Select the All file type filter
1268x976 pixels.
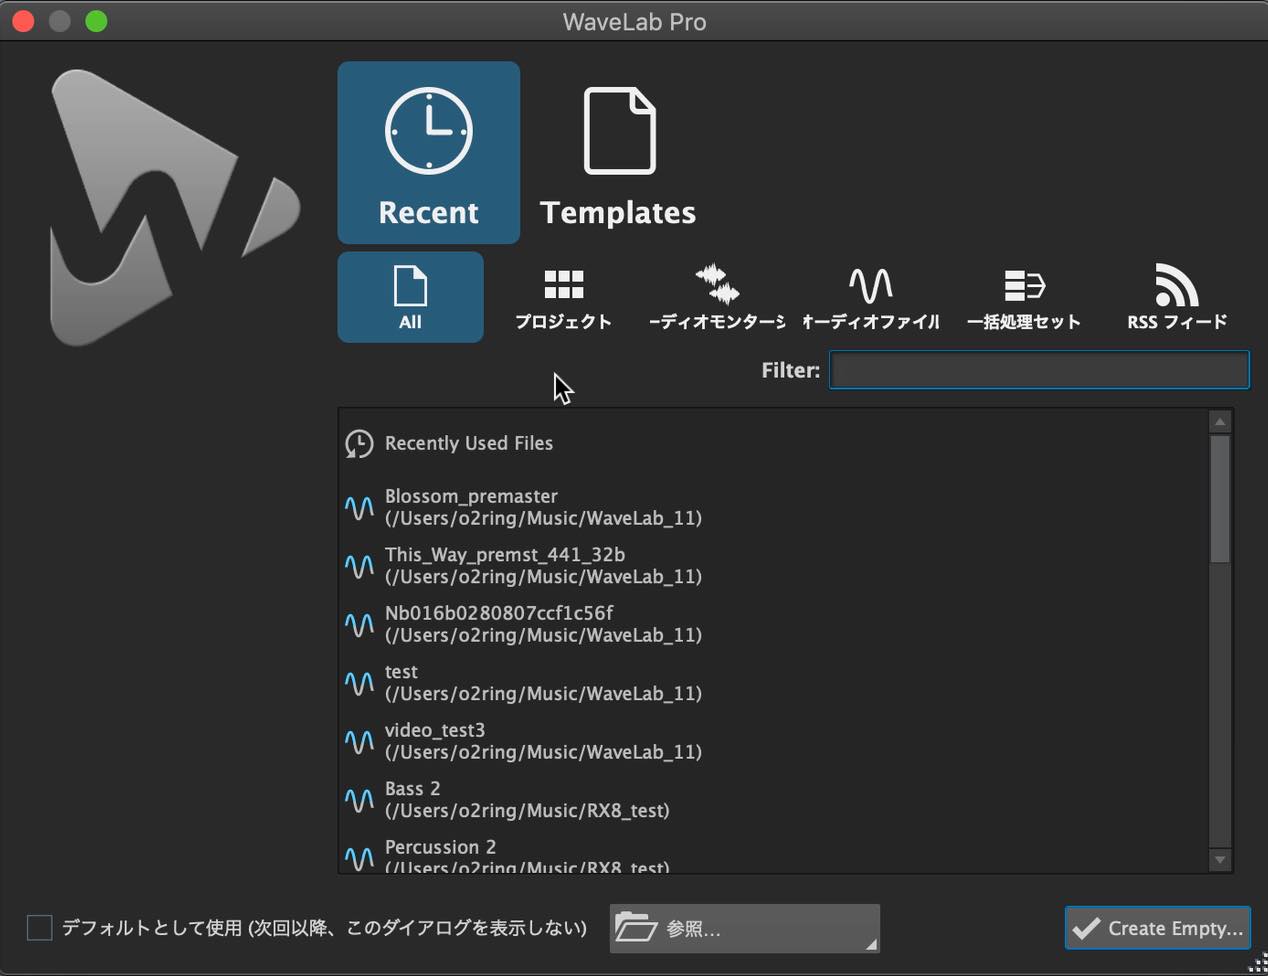click(410, 297)
